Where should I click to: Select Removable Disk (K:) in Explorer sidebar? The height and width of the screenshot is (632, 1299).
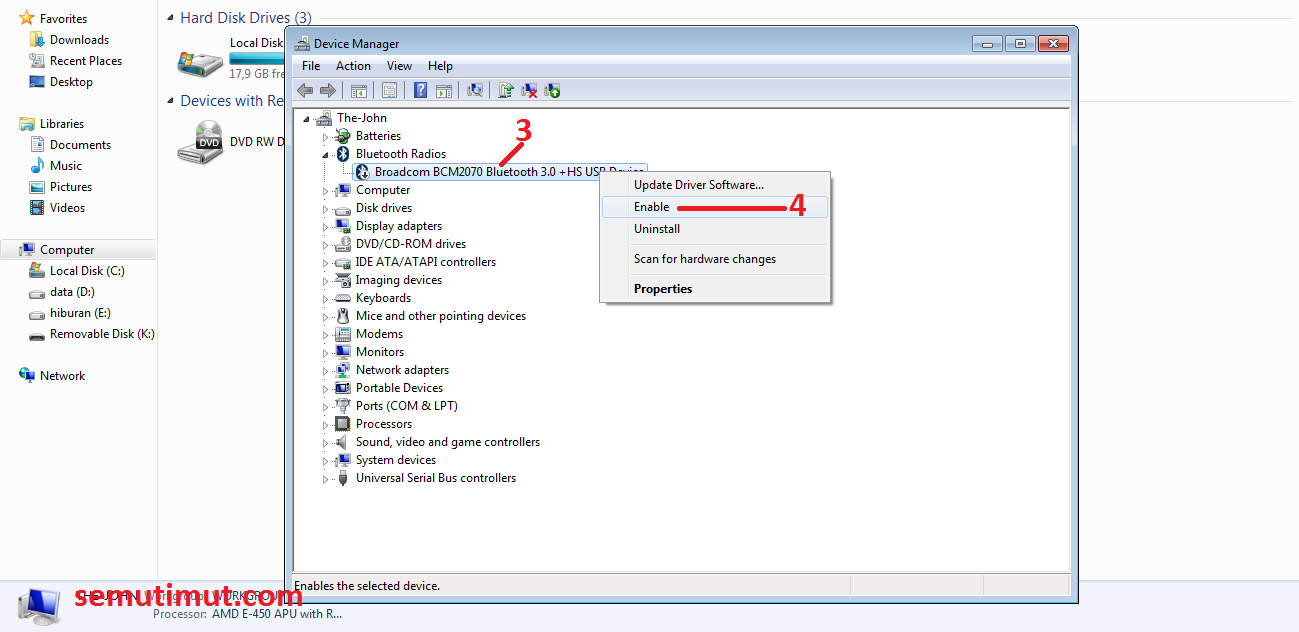pyautogui.click(x=102, y=334)
